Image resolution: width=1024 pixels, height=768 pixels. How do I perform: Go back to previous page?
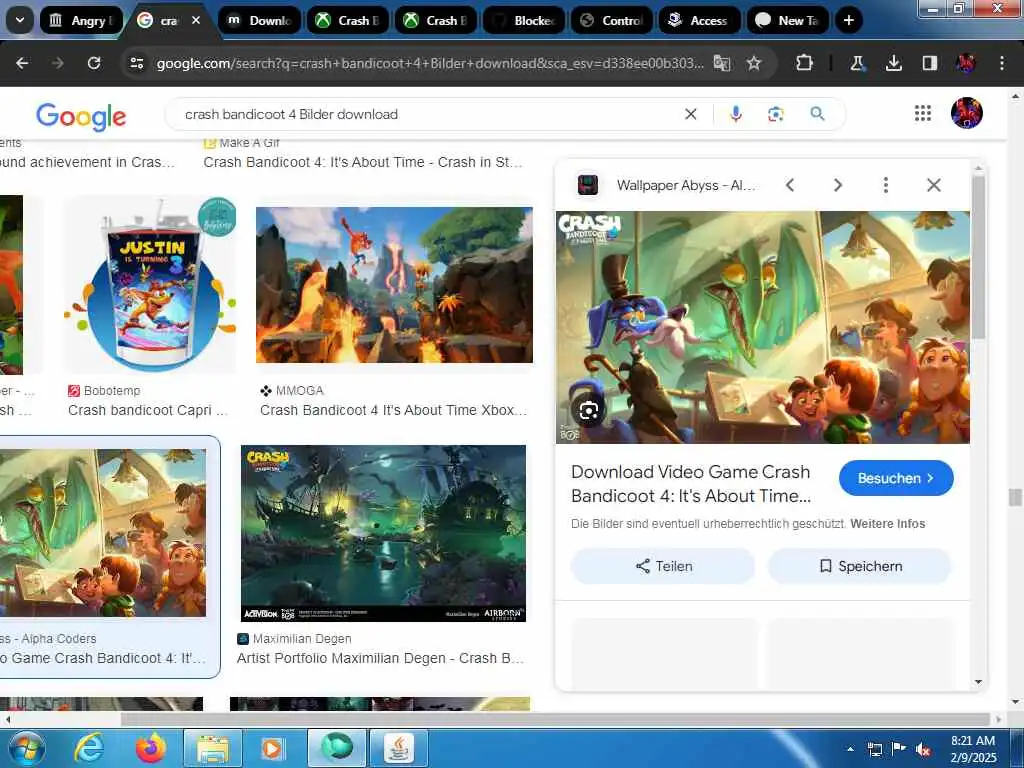click(22, 63)
